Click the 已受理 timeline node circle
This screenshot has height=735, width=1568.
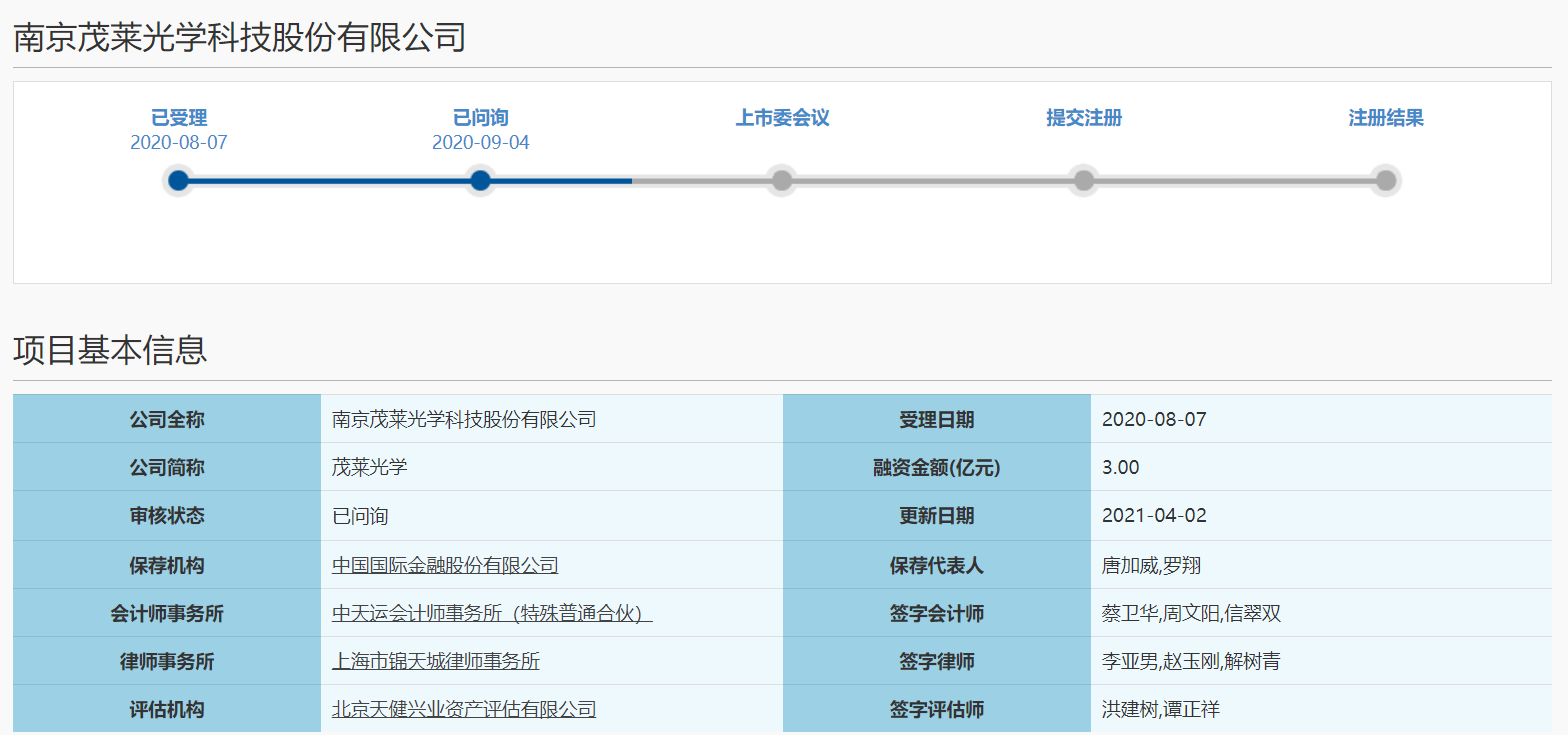[178, 181]
